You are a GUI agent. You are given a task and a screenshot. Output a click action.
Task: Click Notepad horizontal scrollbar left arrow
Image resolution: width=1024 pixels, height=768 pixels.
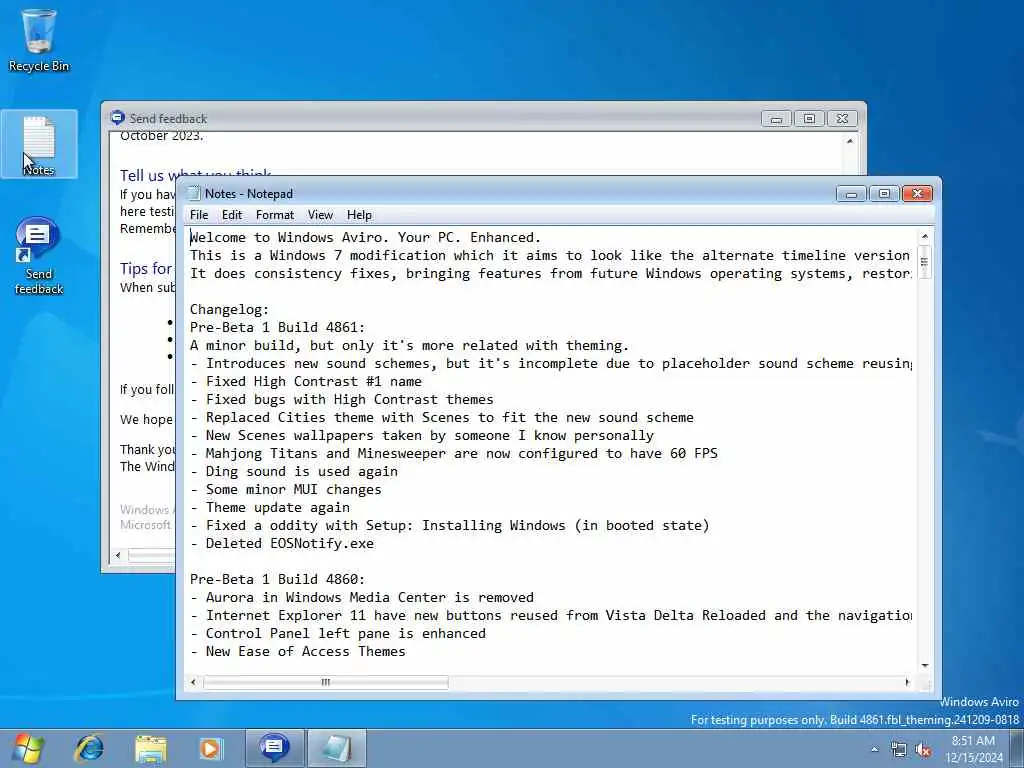pos(193,682)
